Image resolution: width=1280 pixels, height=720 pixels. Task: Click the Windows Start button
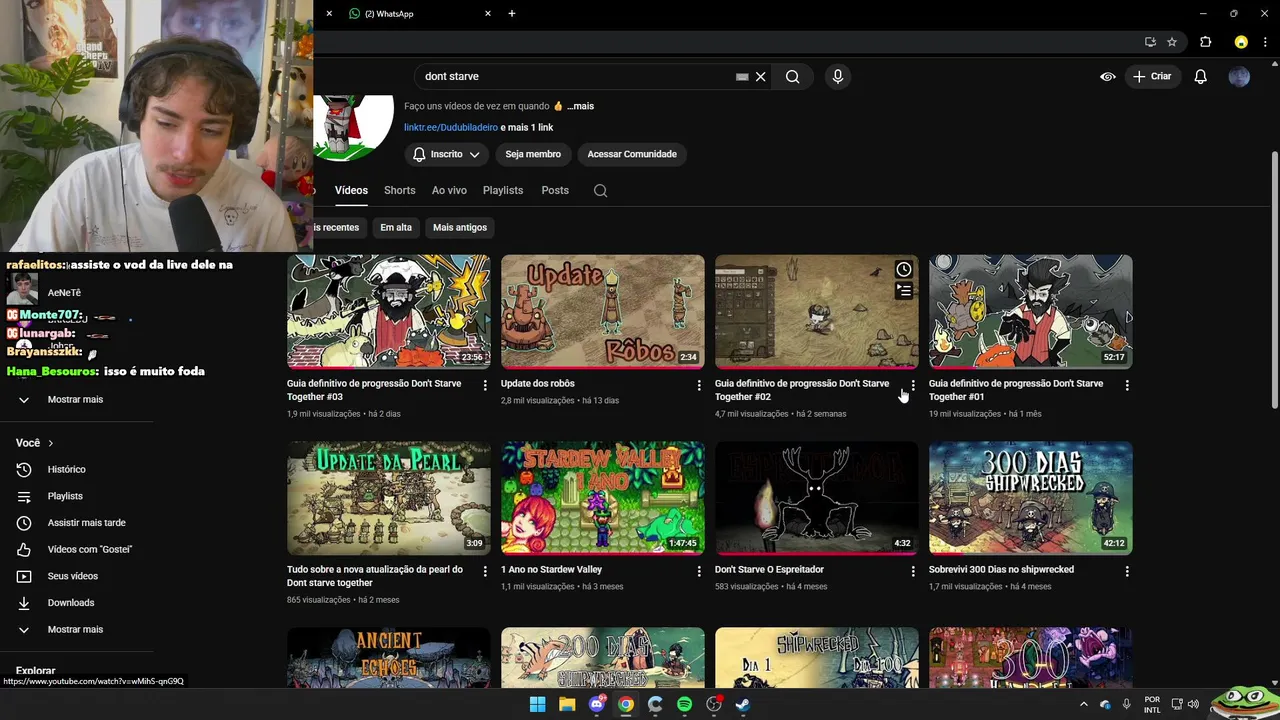tap(537, 704)
